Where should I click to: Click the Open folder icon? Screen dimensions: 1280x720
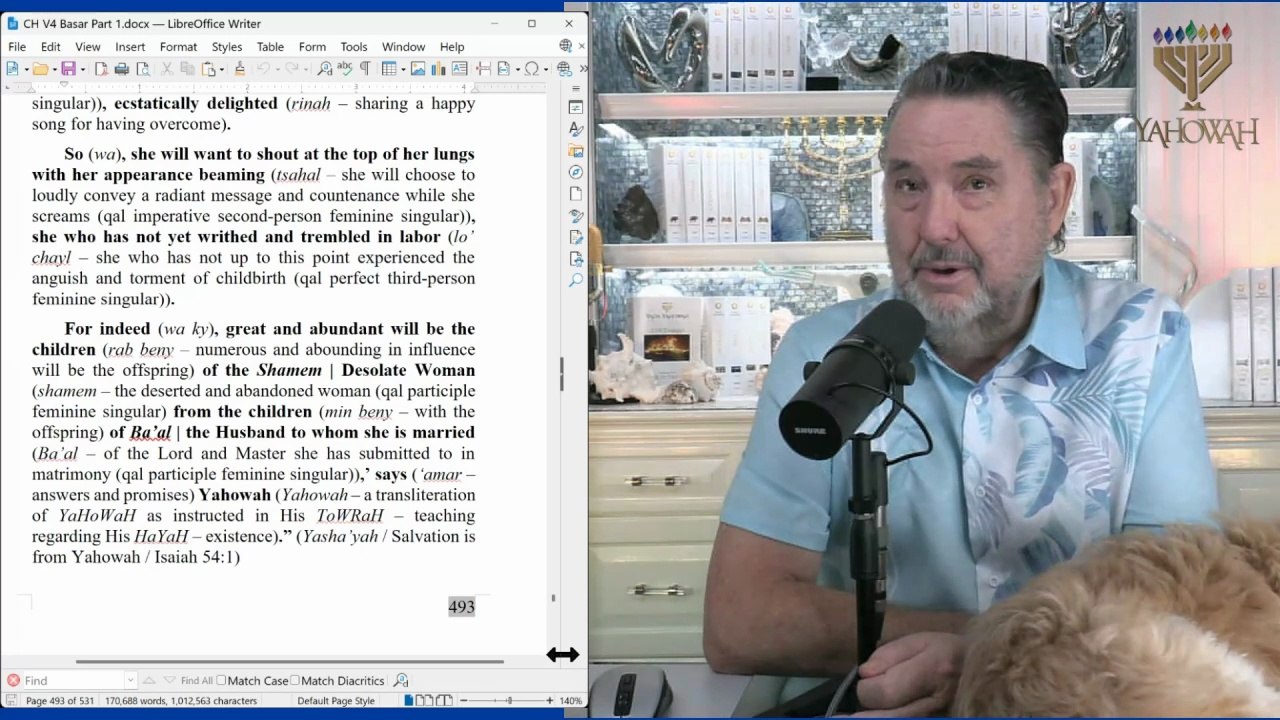coord(40,68)
